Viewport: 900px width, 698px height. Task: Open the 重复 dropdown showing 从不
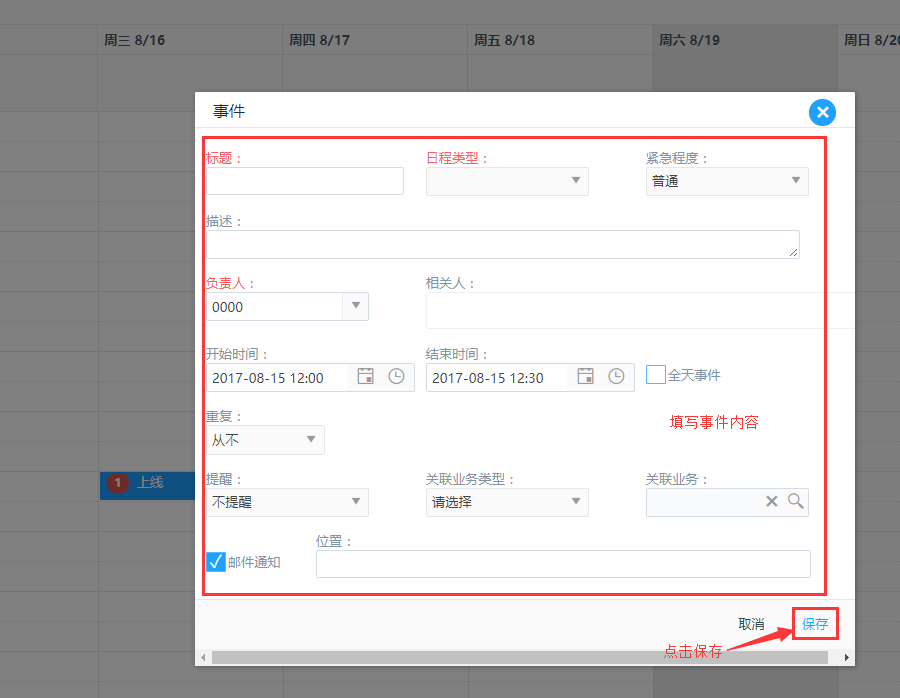311,440
